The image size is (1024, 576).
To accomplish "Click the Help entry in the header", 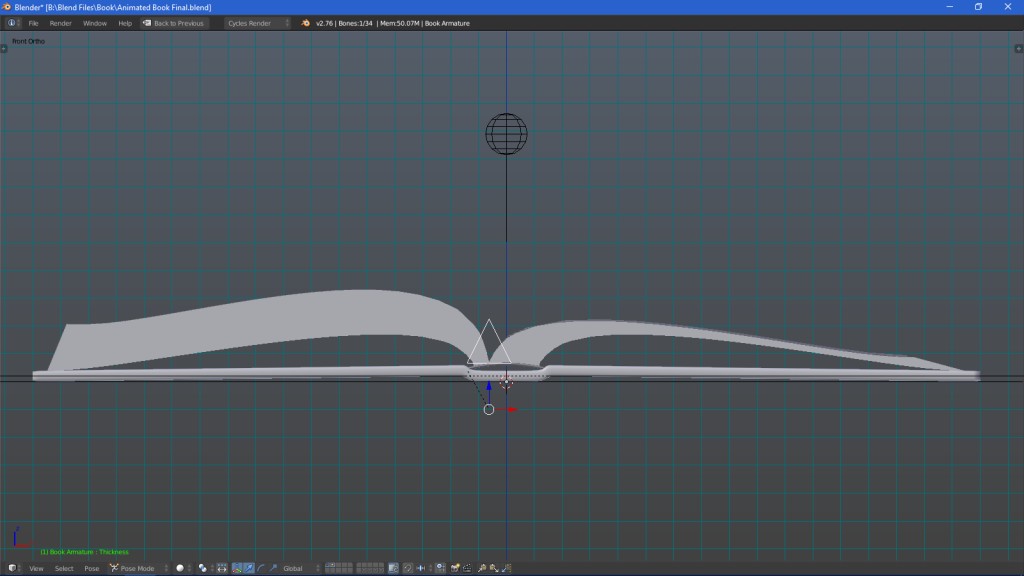I will [126, 22].
